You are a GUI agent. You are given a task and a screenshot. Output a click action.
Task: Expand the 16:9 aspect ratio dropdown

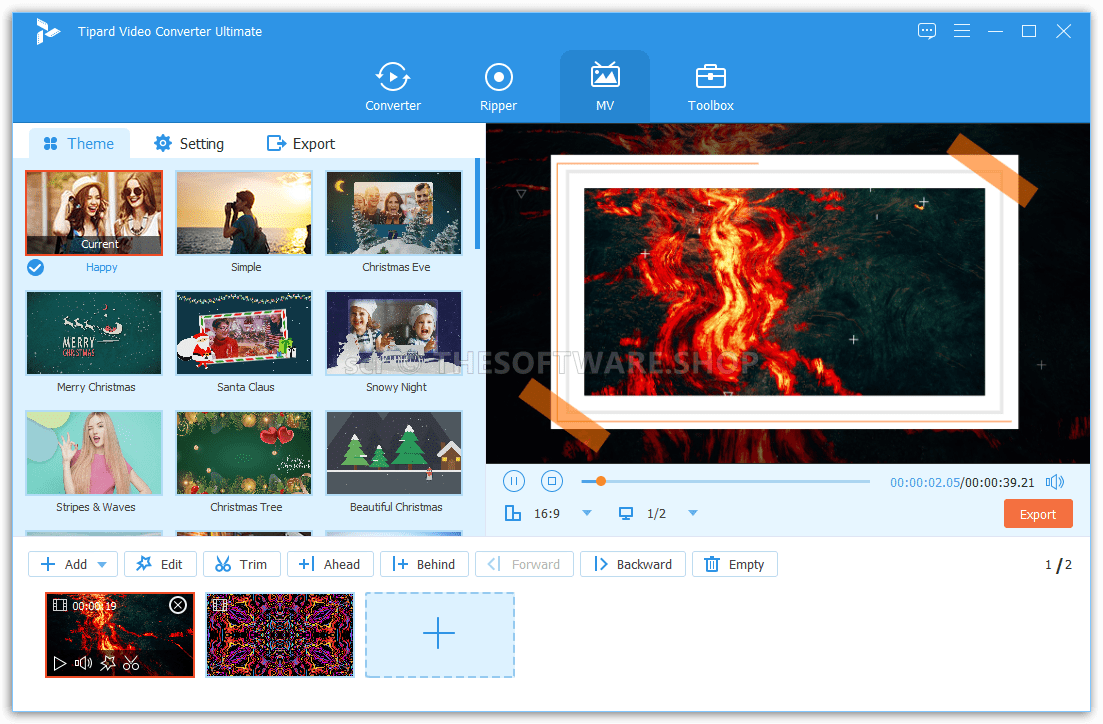(x=587, y=513)
